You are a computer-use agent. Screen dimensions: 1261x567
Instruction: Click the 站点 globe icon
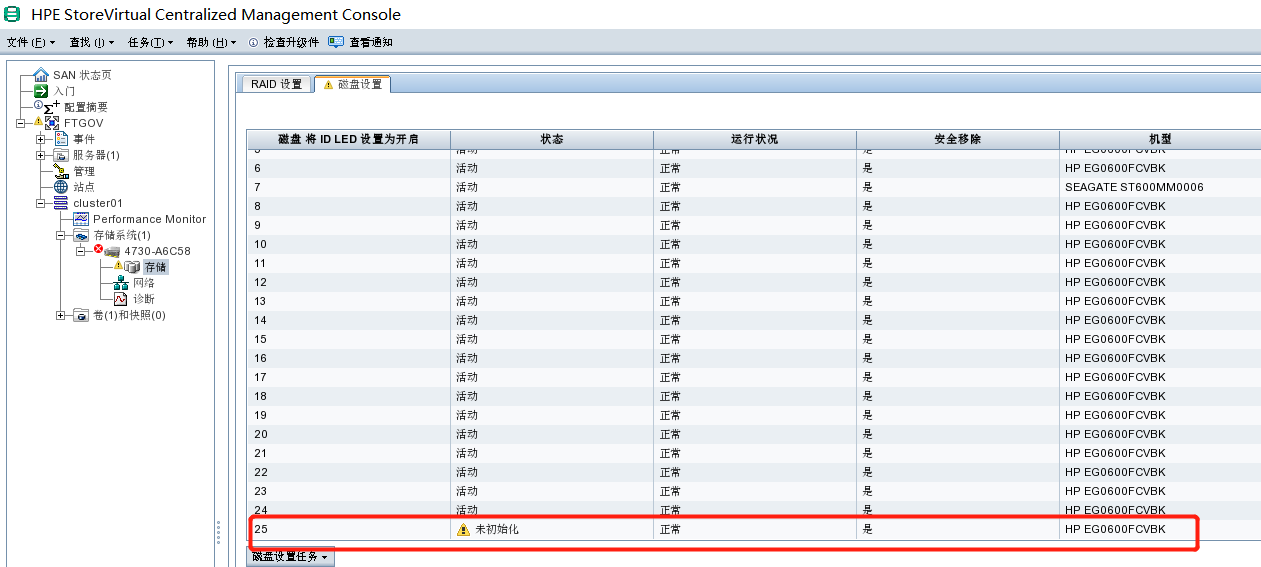(x=61, y=187)
